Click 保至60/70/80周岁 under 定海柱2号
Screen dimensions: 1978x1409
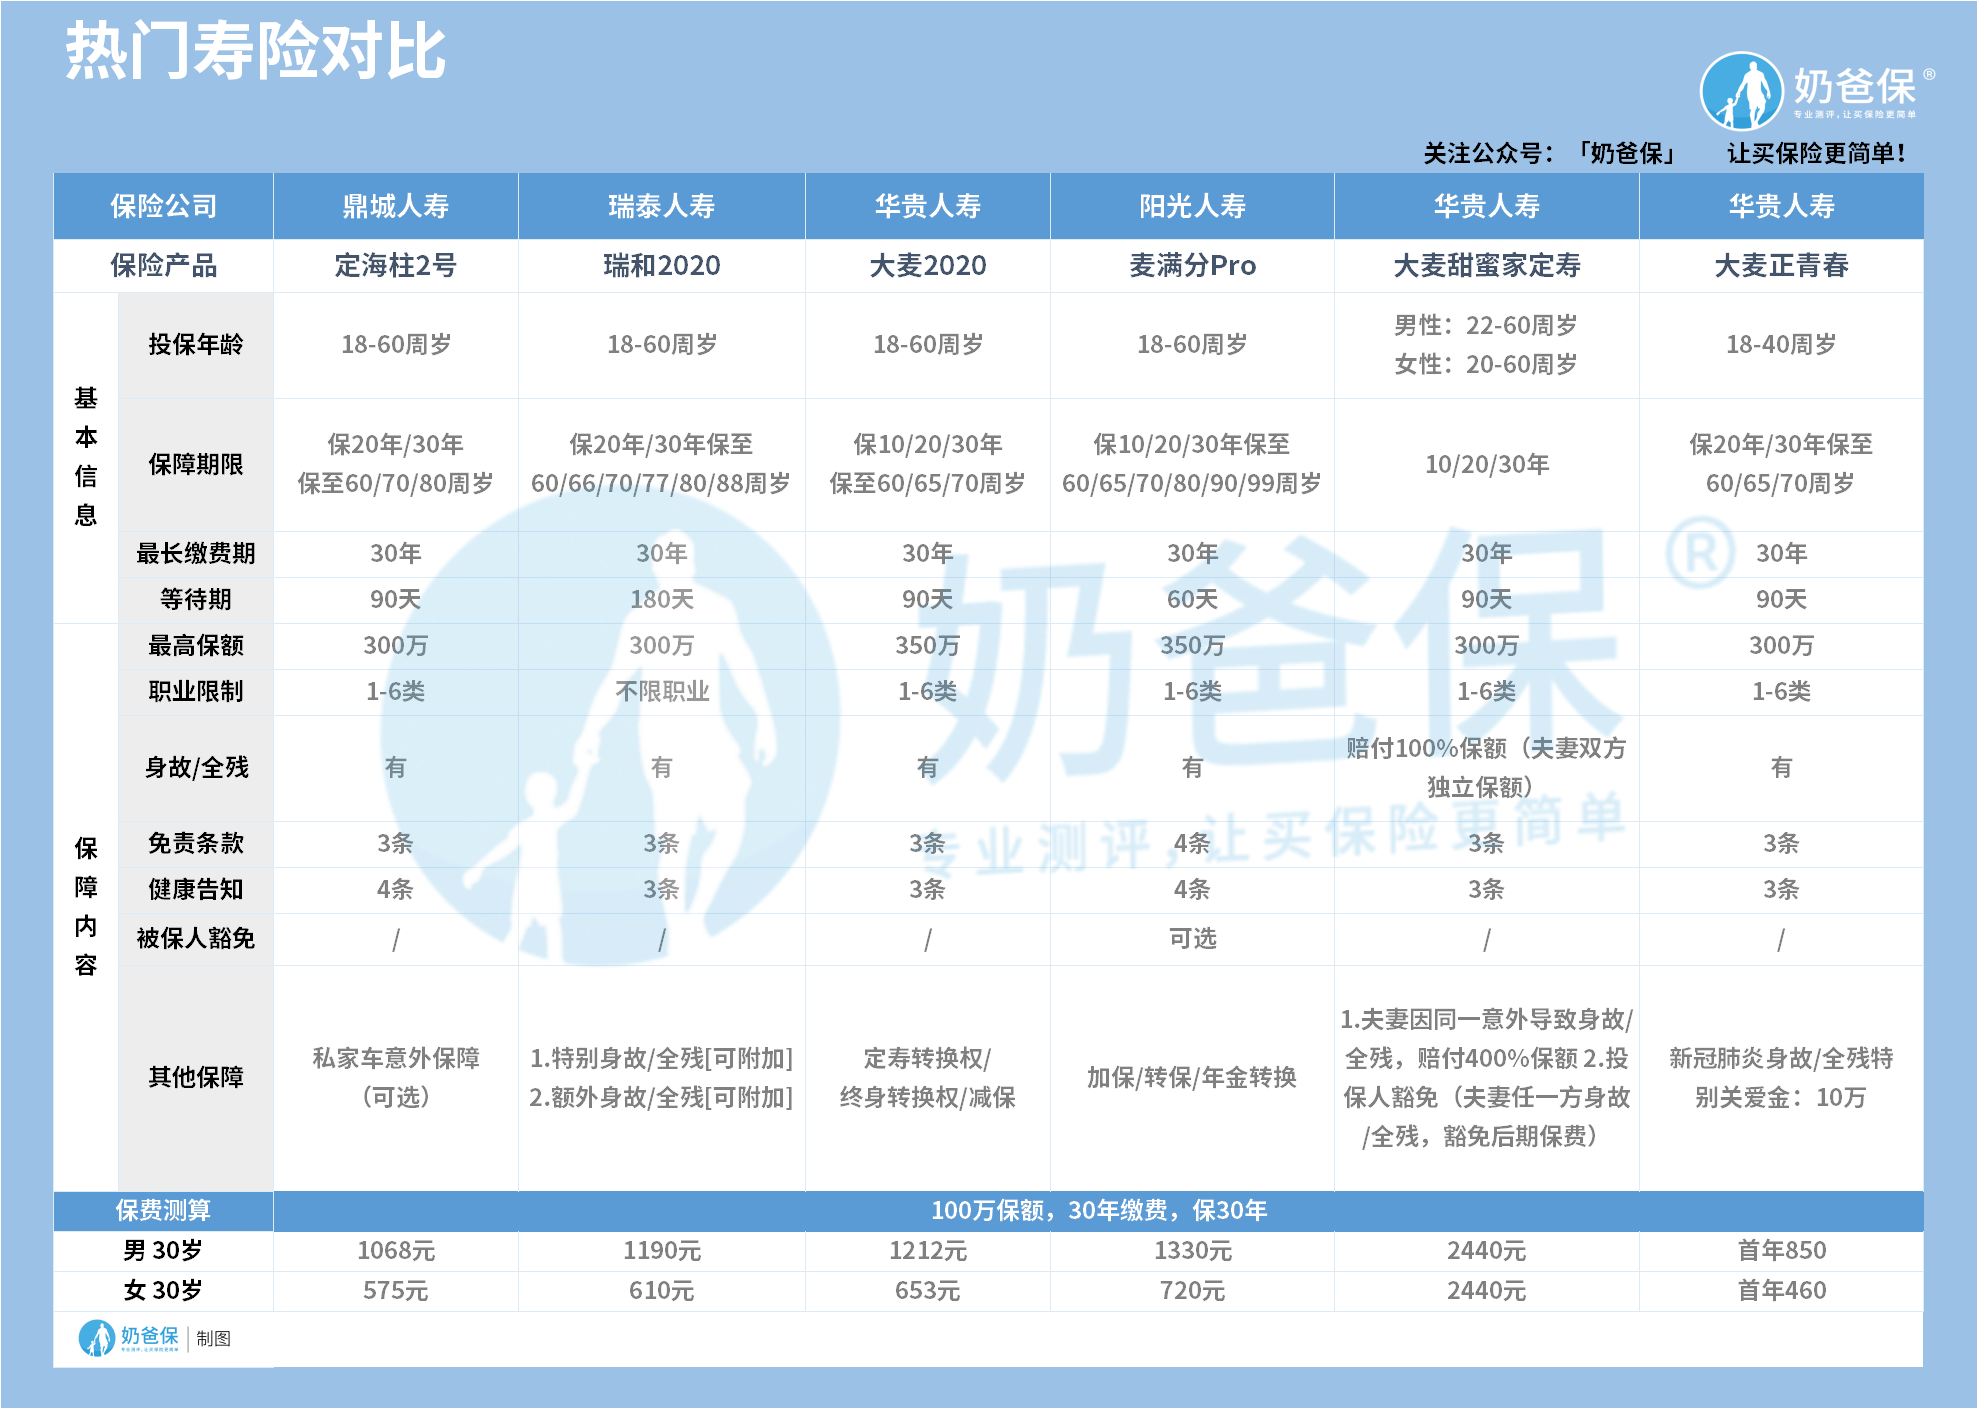pos(396,483)
